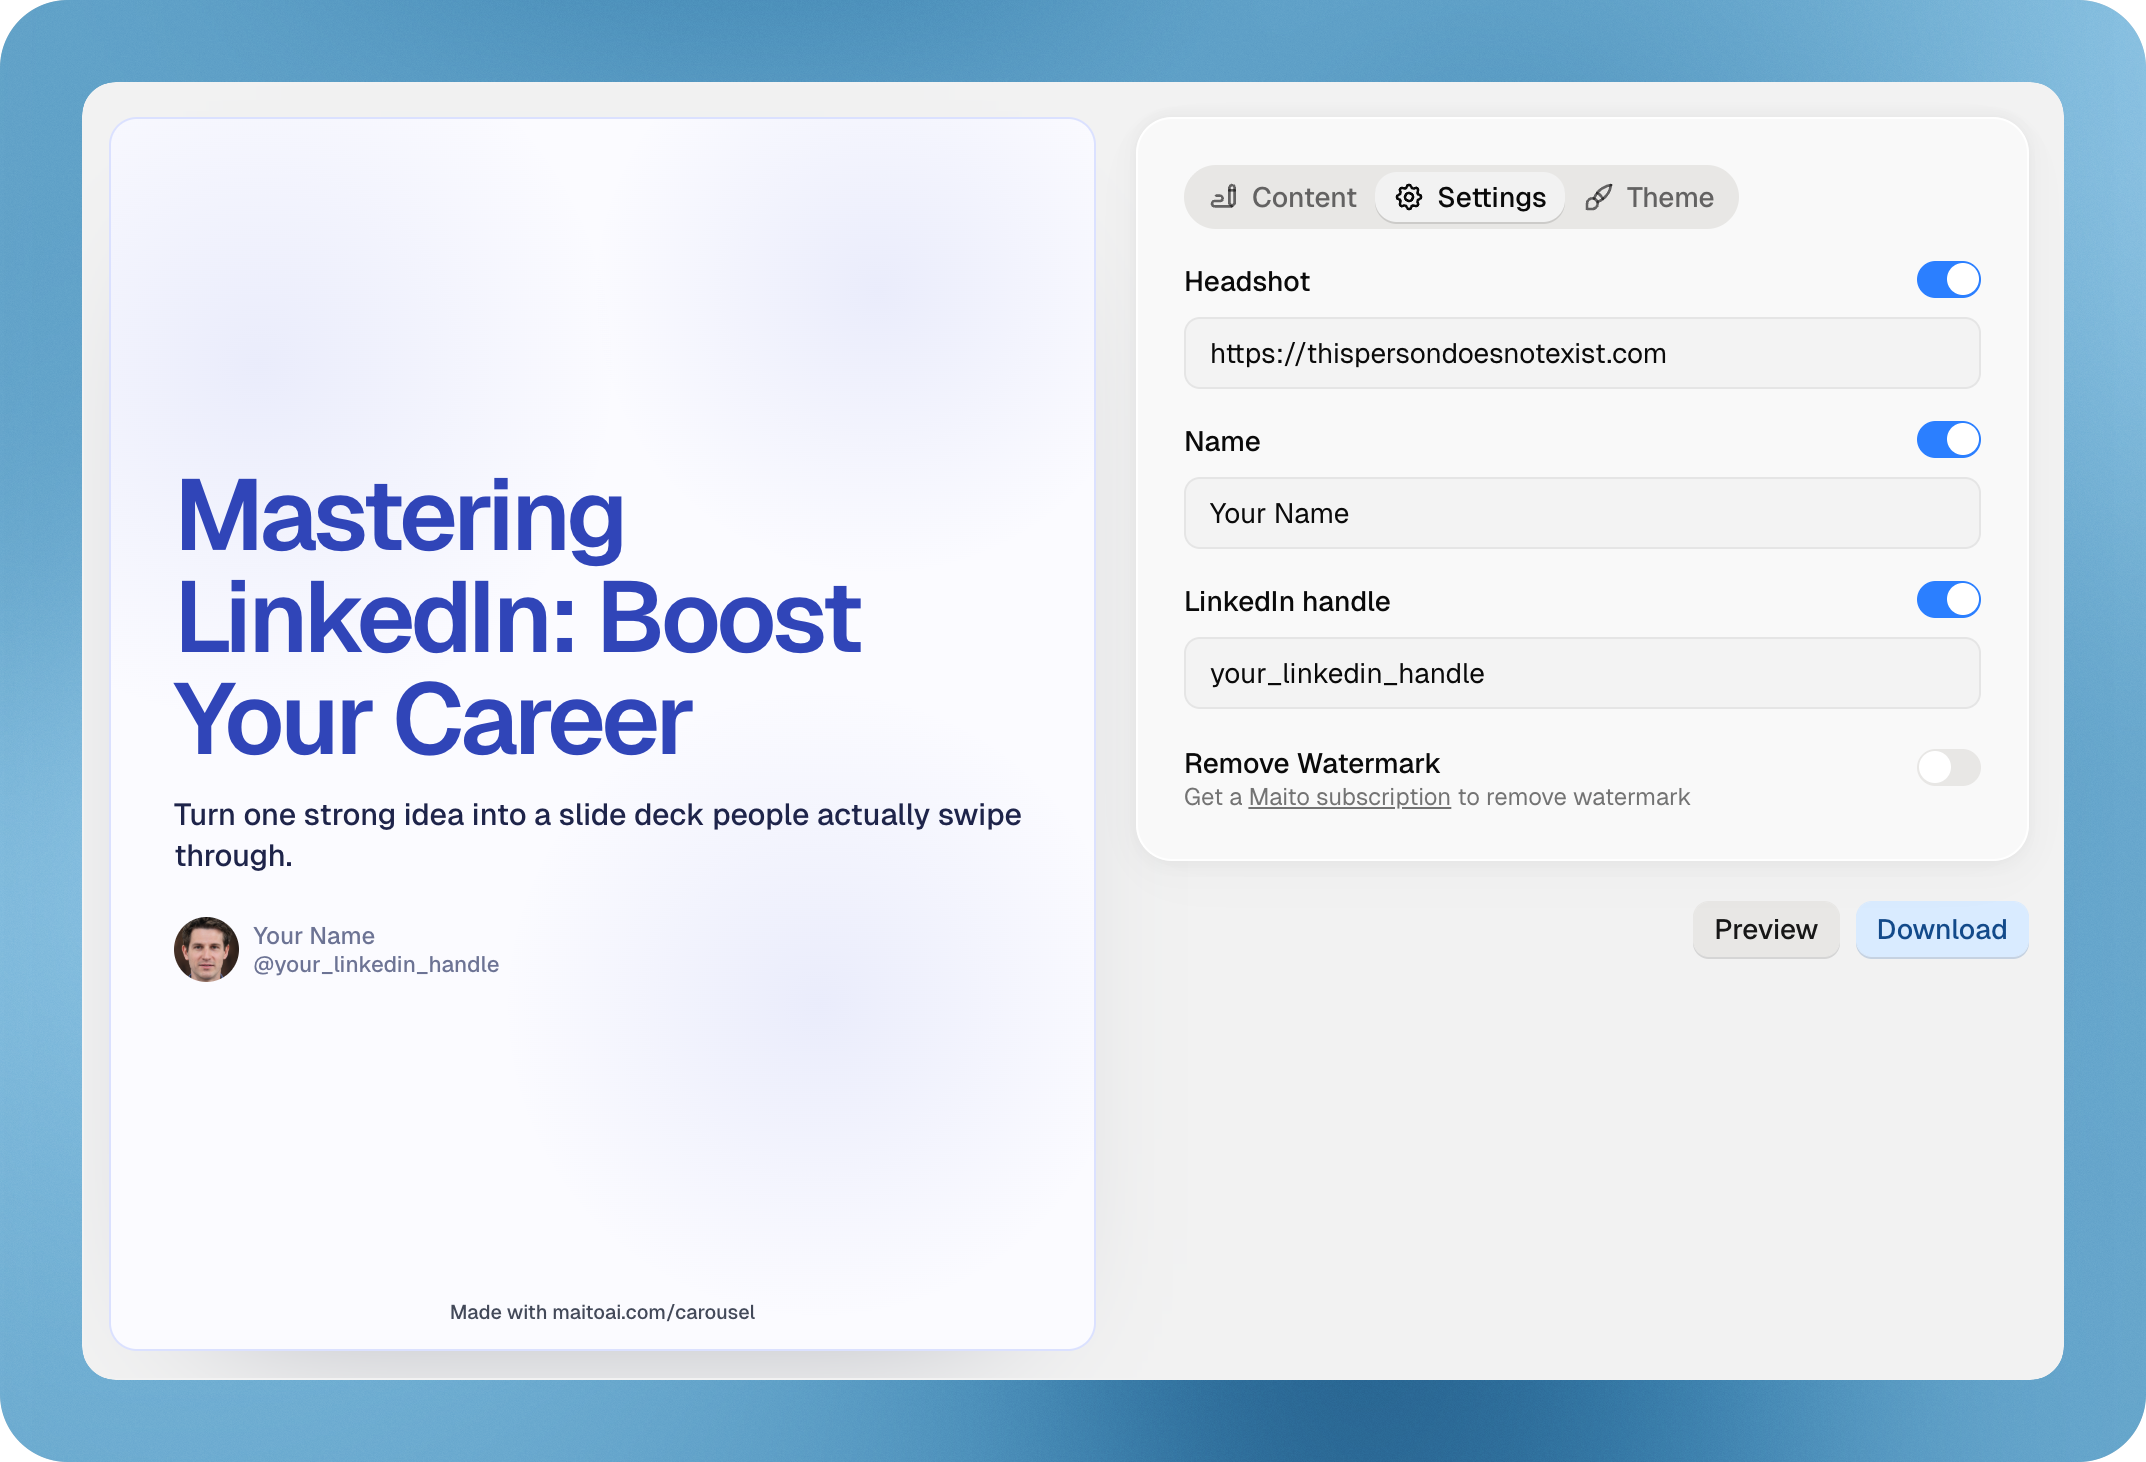Select the Your Name text field
Screen dimensions: 2146x1462
pos(1582,513)
